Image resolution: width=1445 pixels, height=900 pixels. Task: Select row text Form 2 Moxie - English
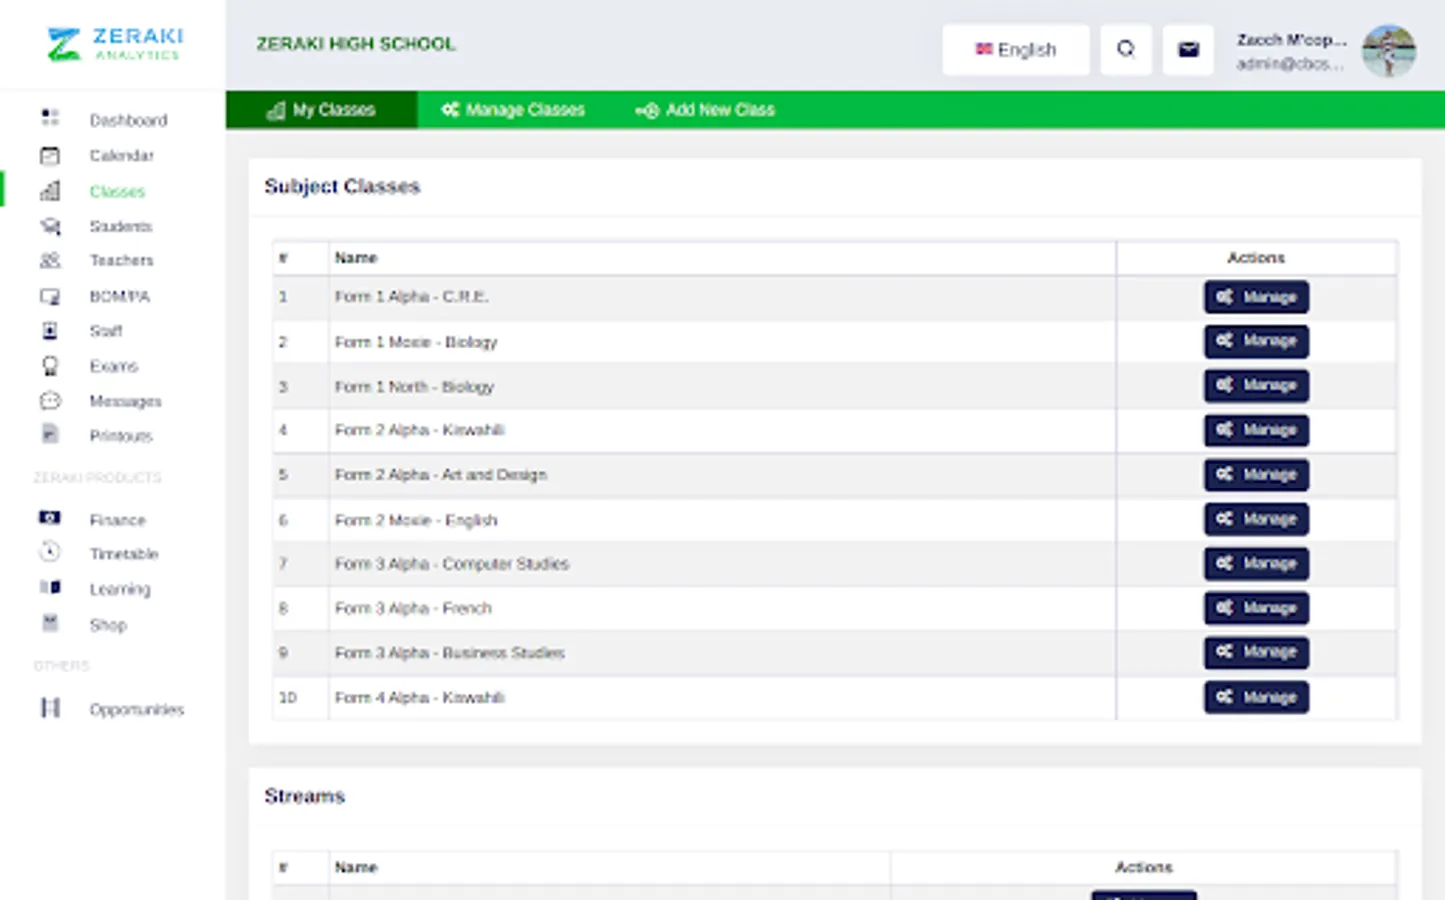click(415, 520)
